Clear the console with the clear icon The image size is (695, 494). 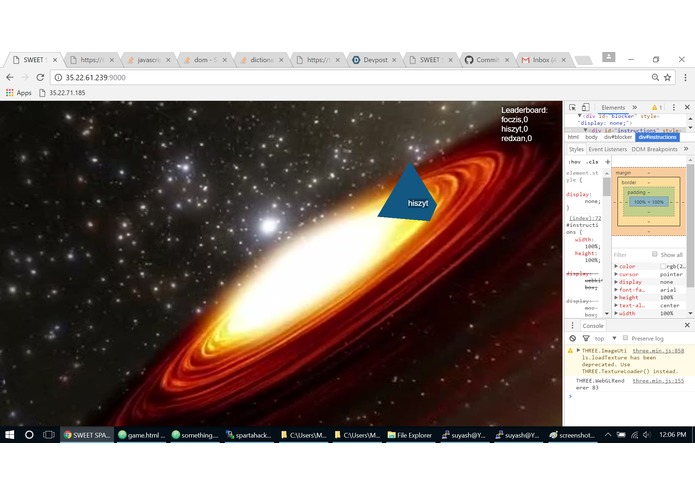[x=573, y=338]
